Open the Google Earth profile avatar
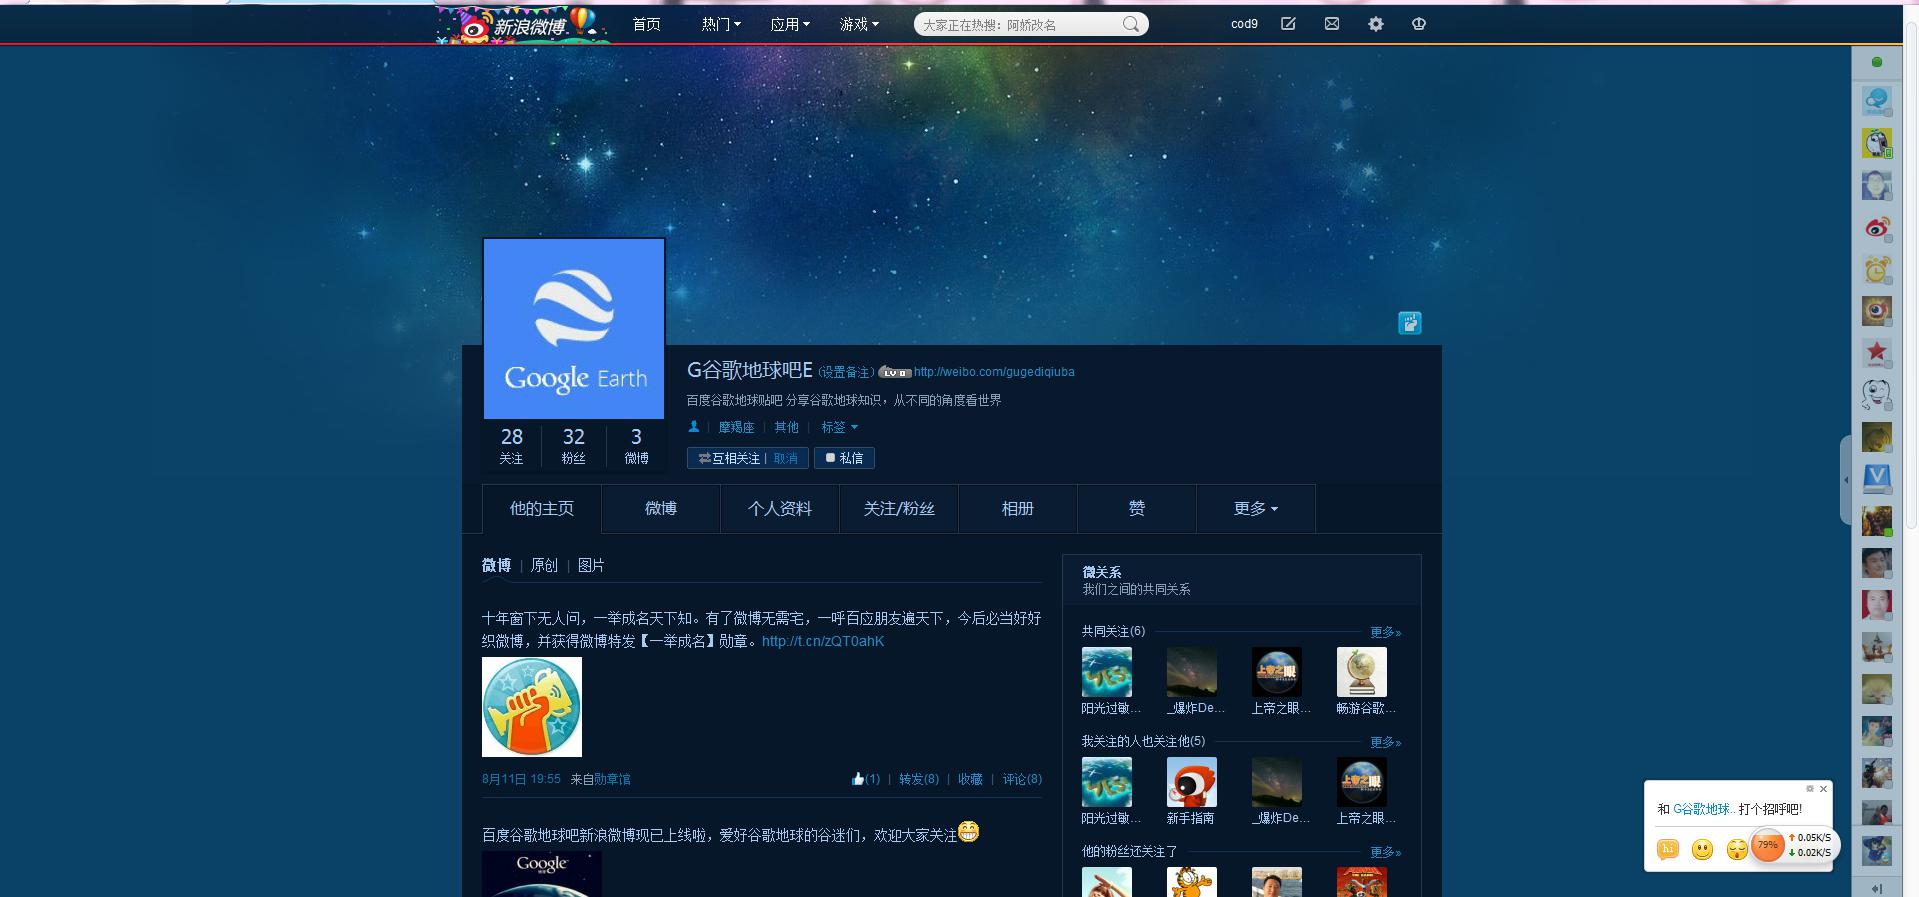The height and width of the screenshot is (897, 1919). 574,328
